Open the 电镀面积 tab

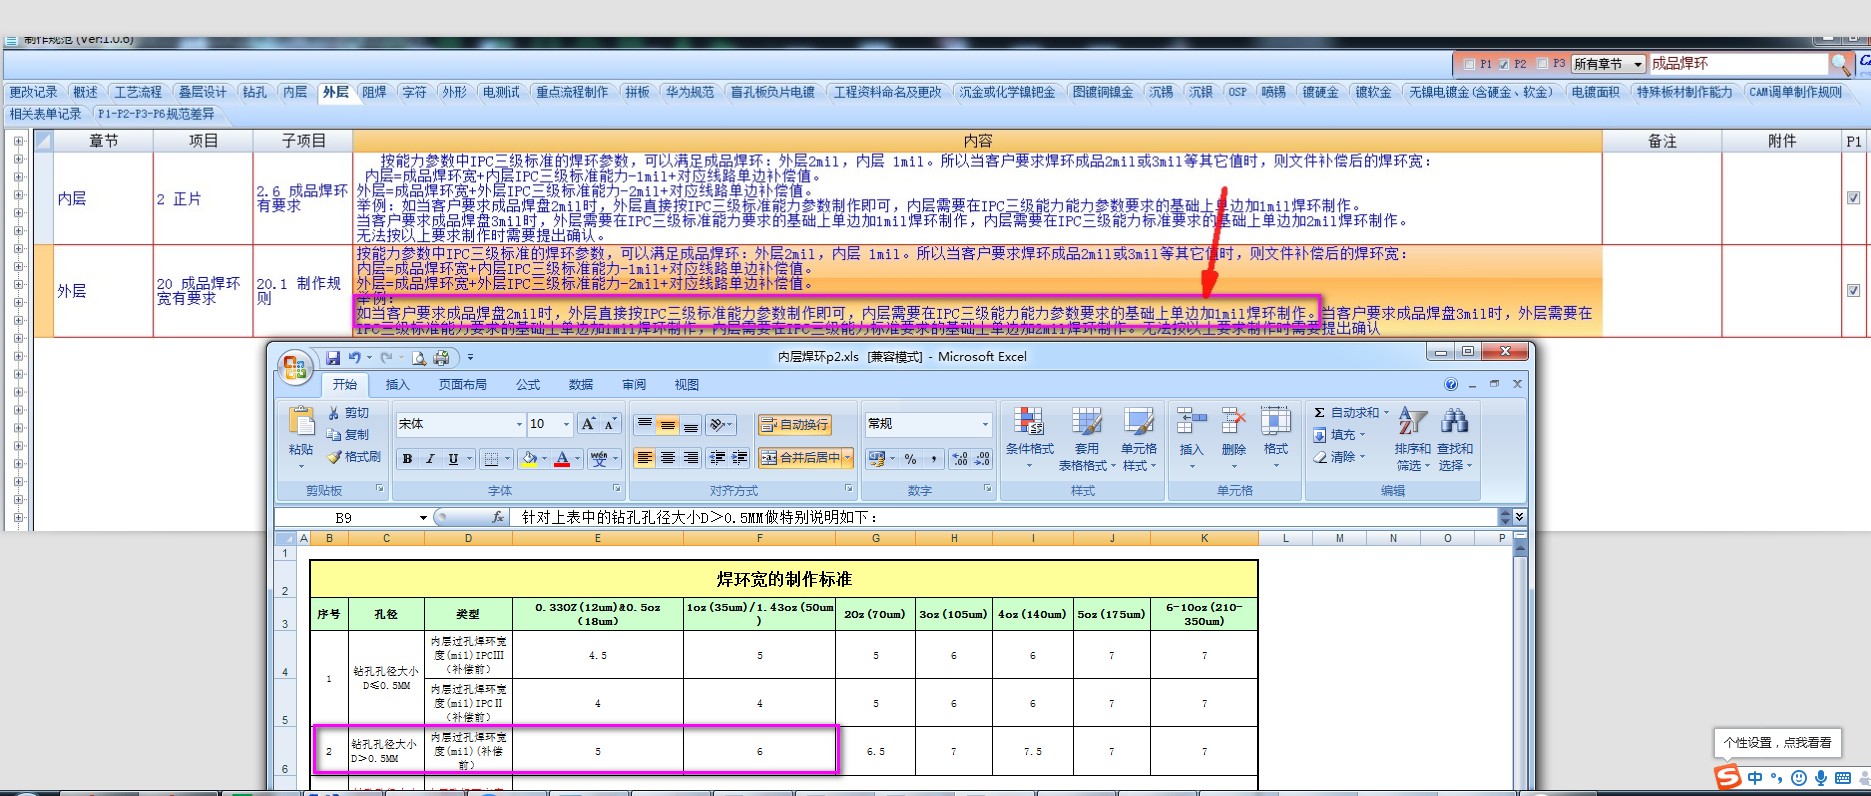point(1595,92)
